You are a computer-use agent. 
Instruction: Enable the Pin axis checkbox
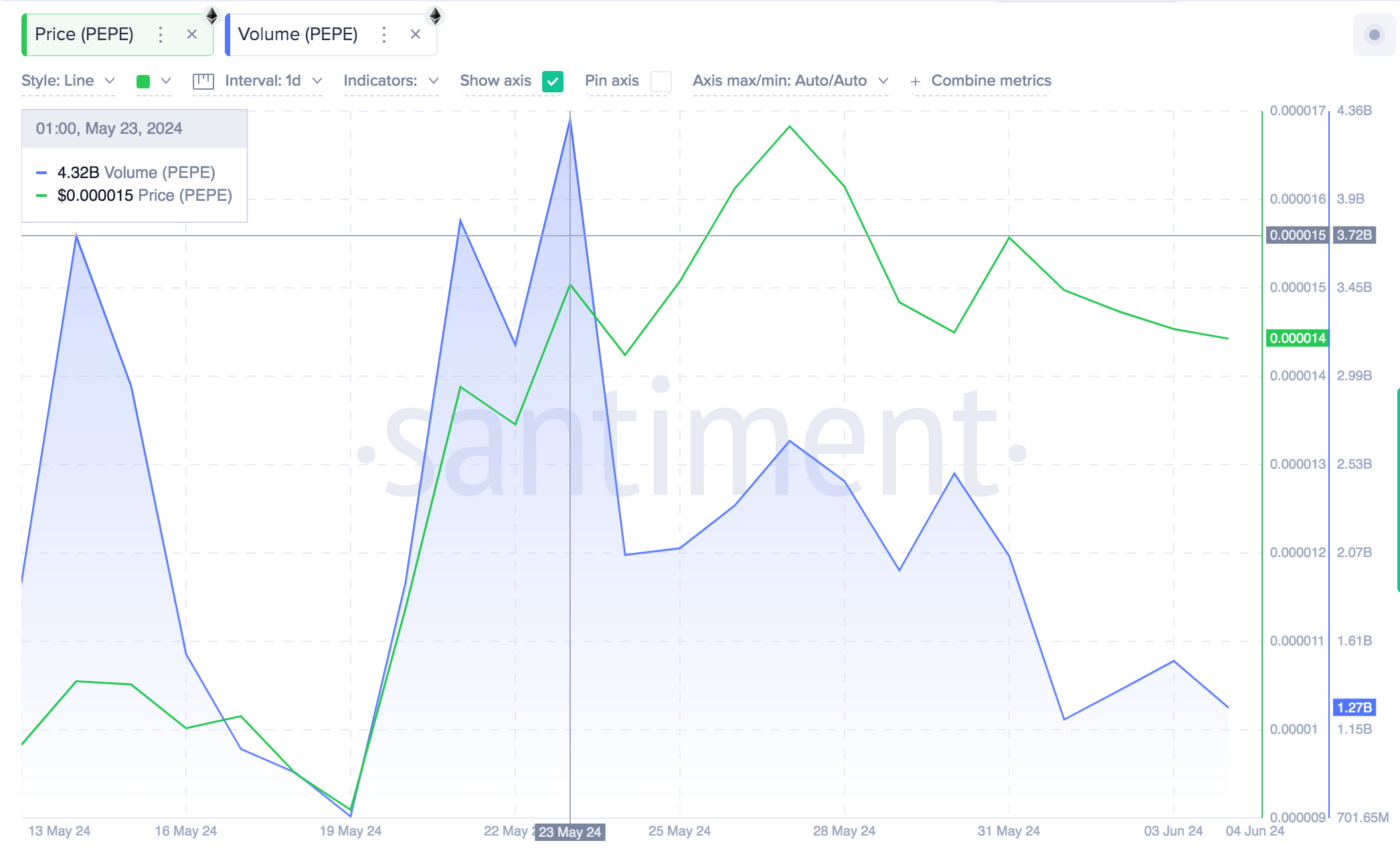point(660,81)
